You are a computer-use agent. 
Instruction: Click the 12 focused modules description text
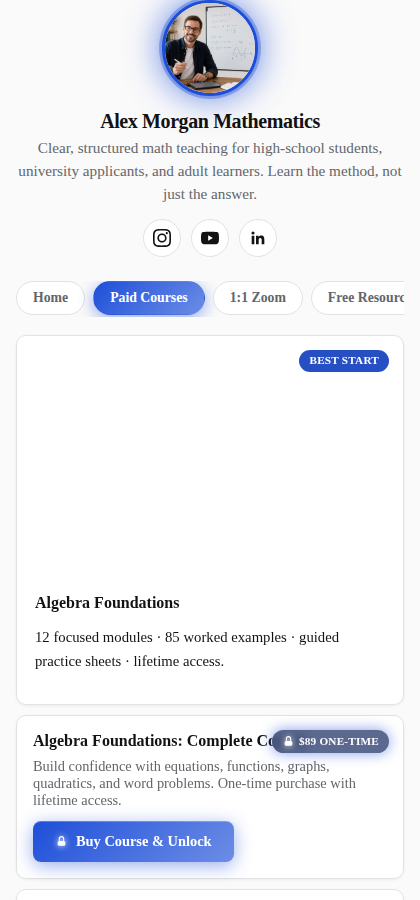(187, 649)
